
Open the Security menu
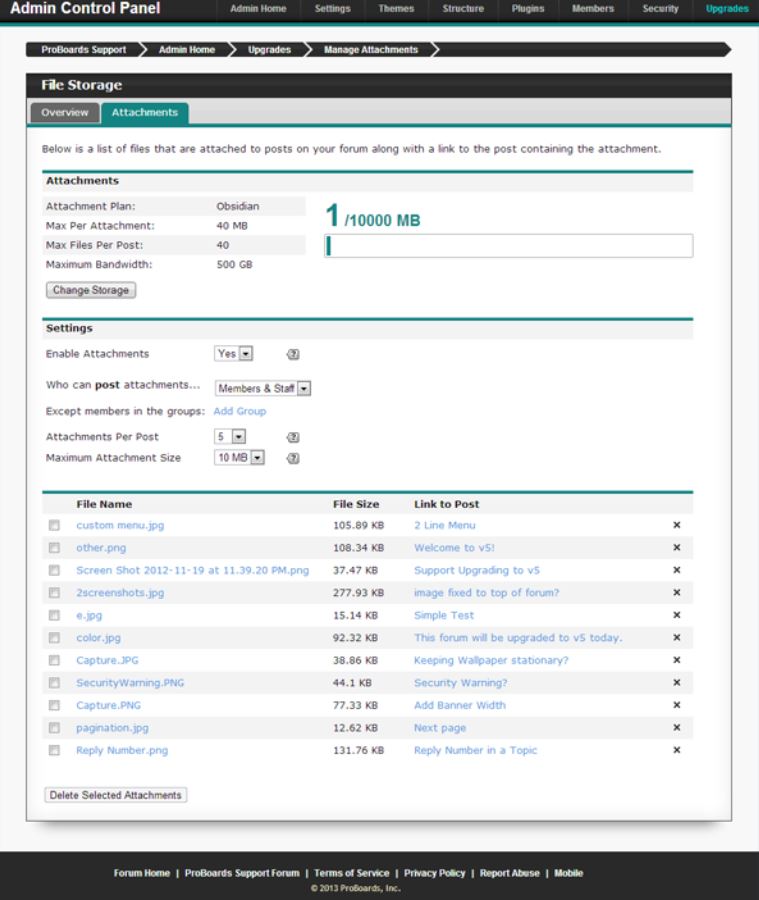[x=660, y=9]
